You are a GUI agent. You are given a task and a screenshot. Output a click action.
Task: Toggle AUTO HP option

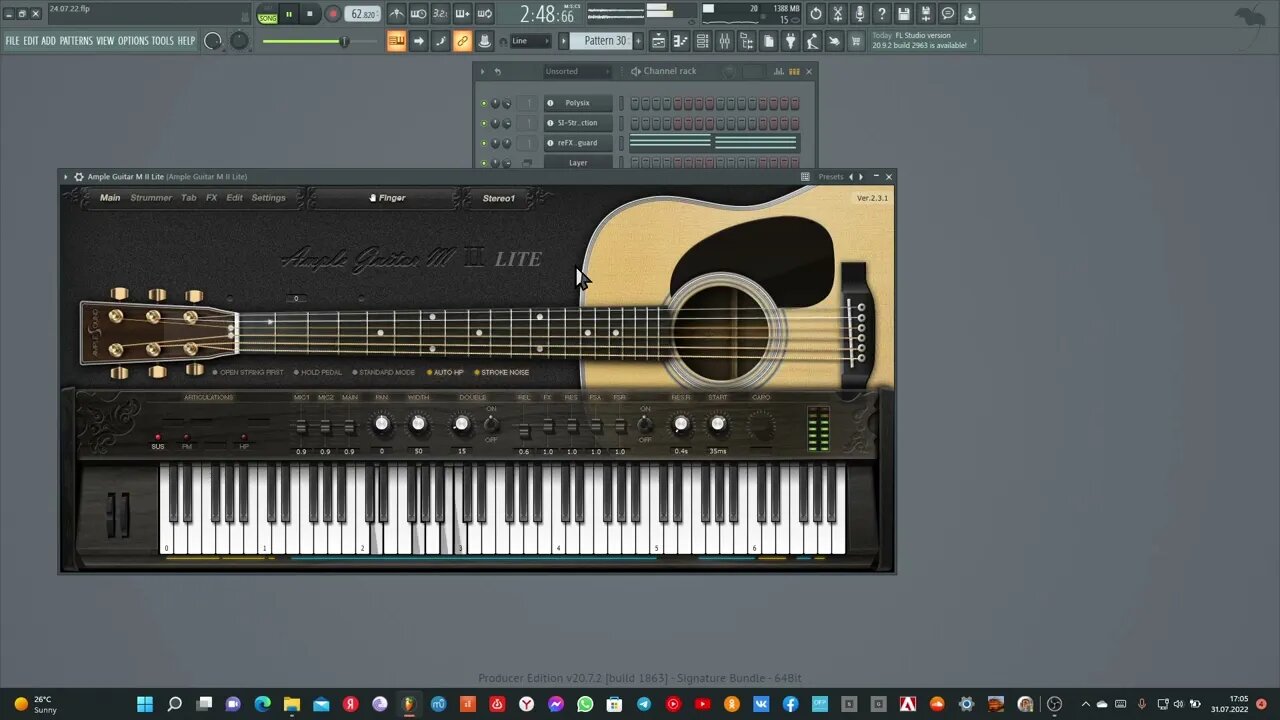pos(445,372)
